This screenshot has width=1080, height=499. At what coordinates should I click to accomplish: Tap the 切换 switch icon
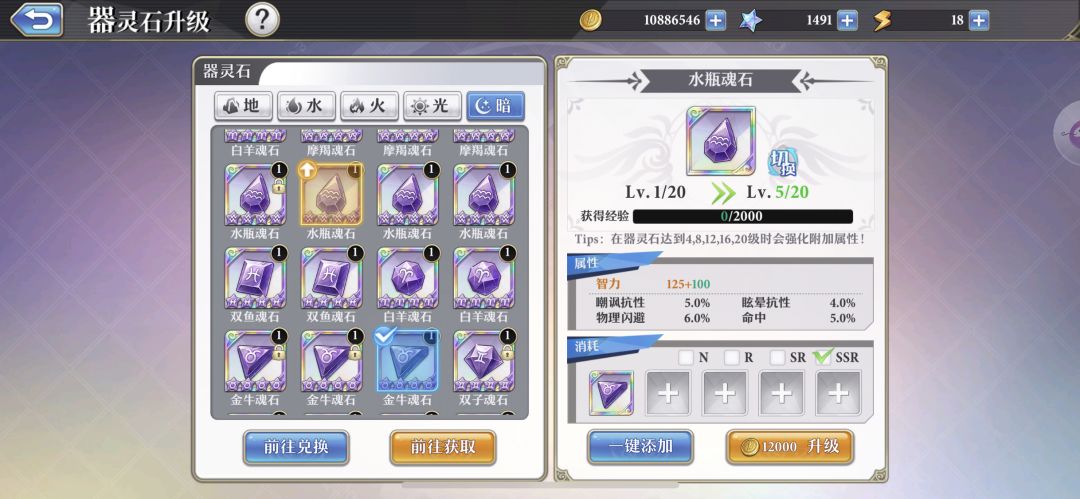click(x=782, y=163)
